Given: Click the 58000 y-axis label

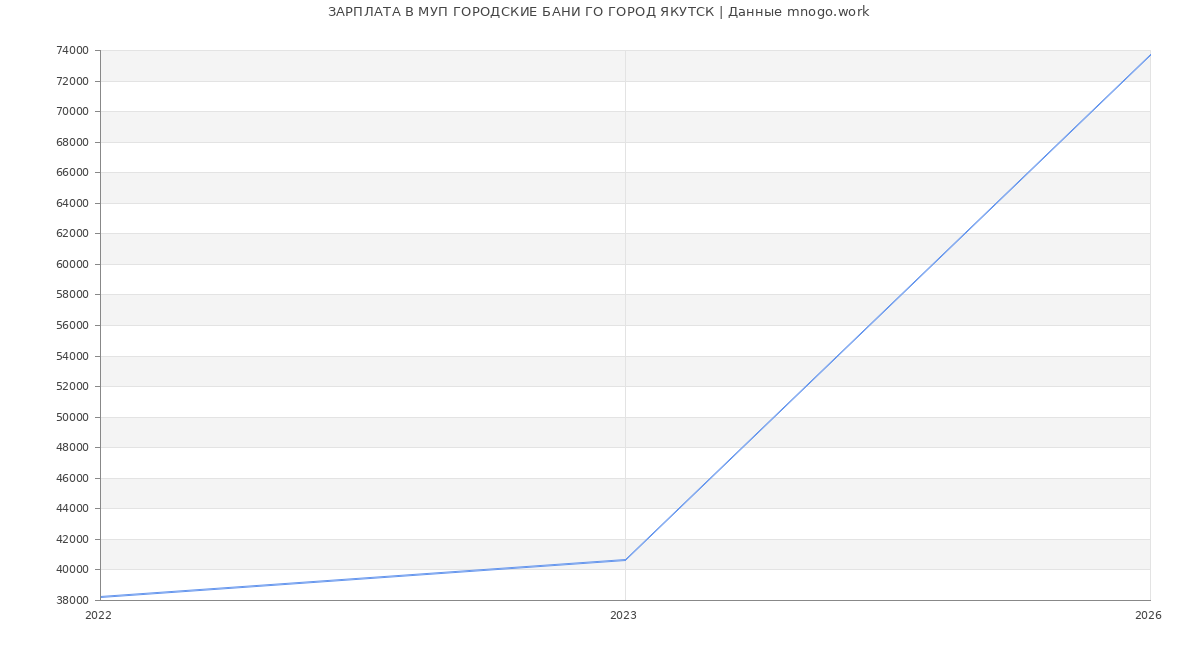Looking at the screenshot, I should (x=73, y=295).
